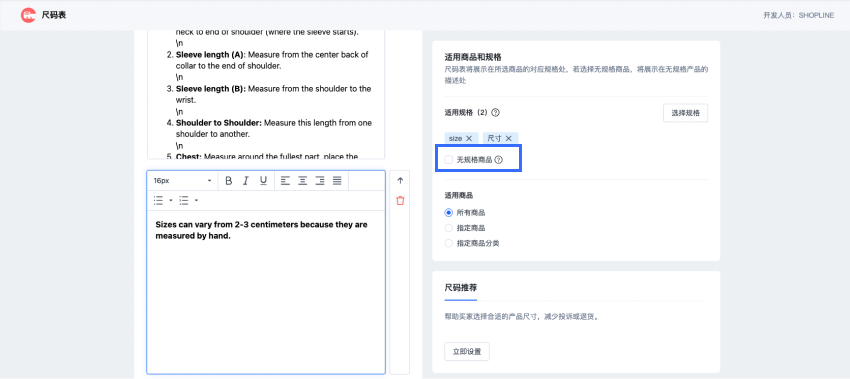Apply numbered list formatting
The width and height of the screenshot is (850, 379).
click(184, 201)
